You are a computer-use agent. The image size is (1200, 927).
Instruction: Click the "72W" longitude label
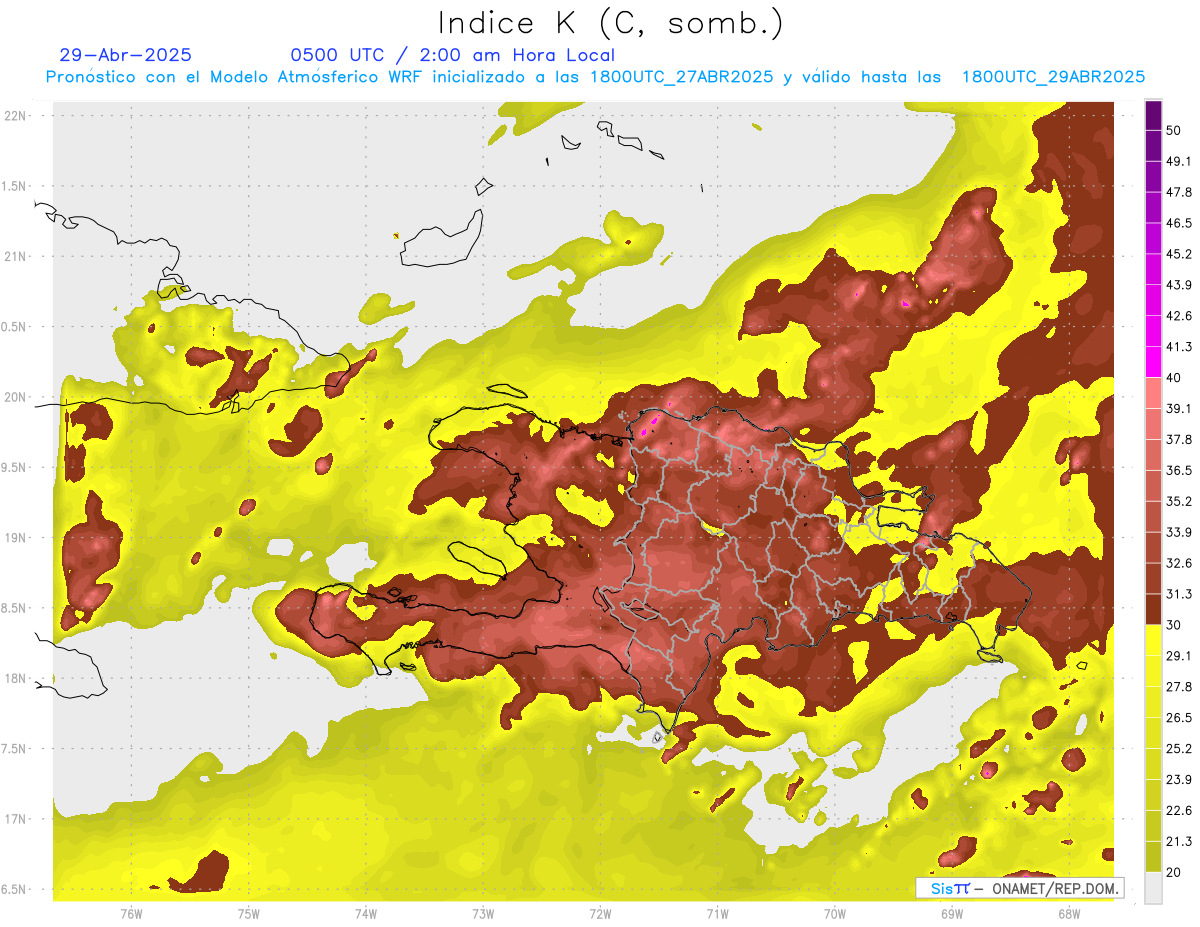(600, 914)
